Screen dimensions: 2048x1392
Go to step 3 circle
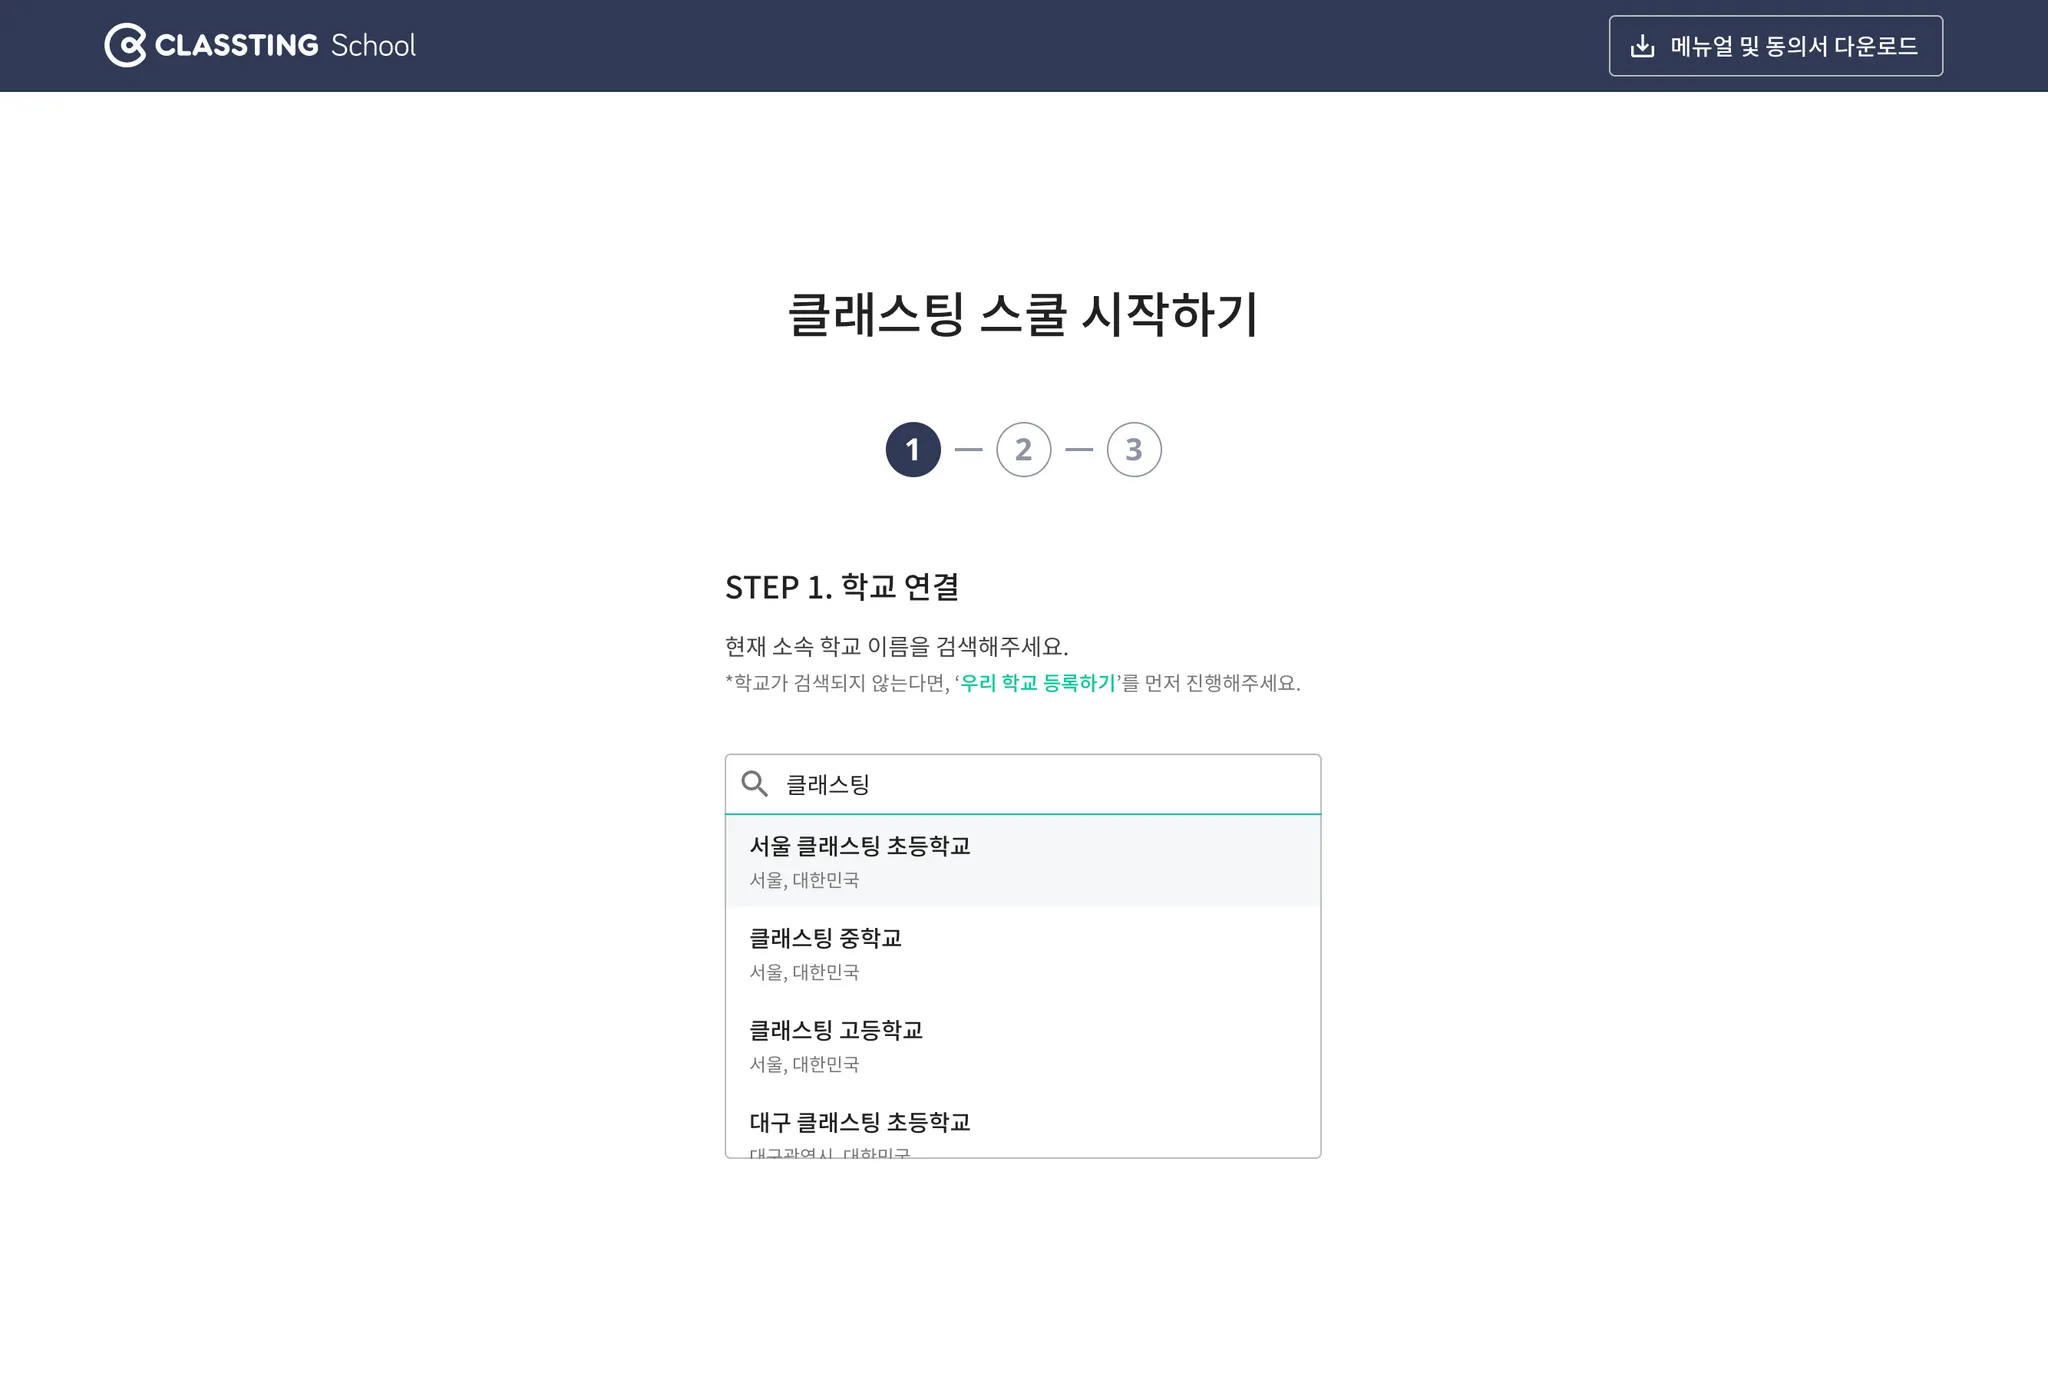1133,450
